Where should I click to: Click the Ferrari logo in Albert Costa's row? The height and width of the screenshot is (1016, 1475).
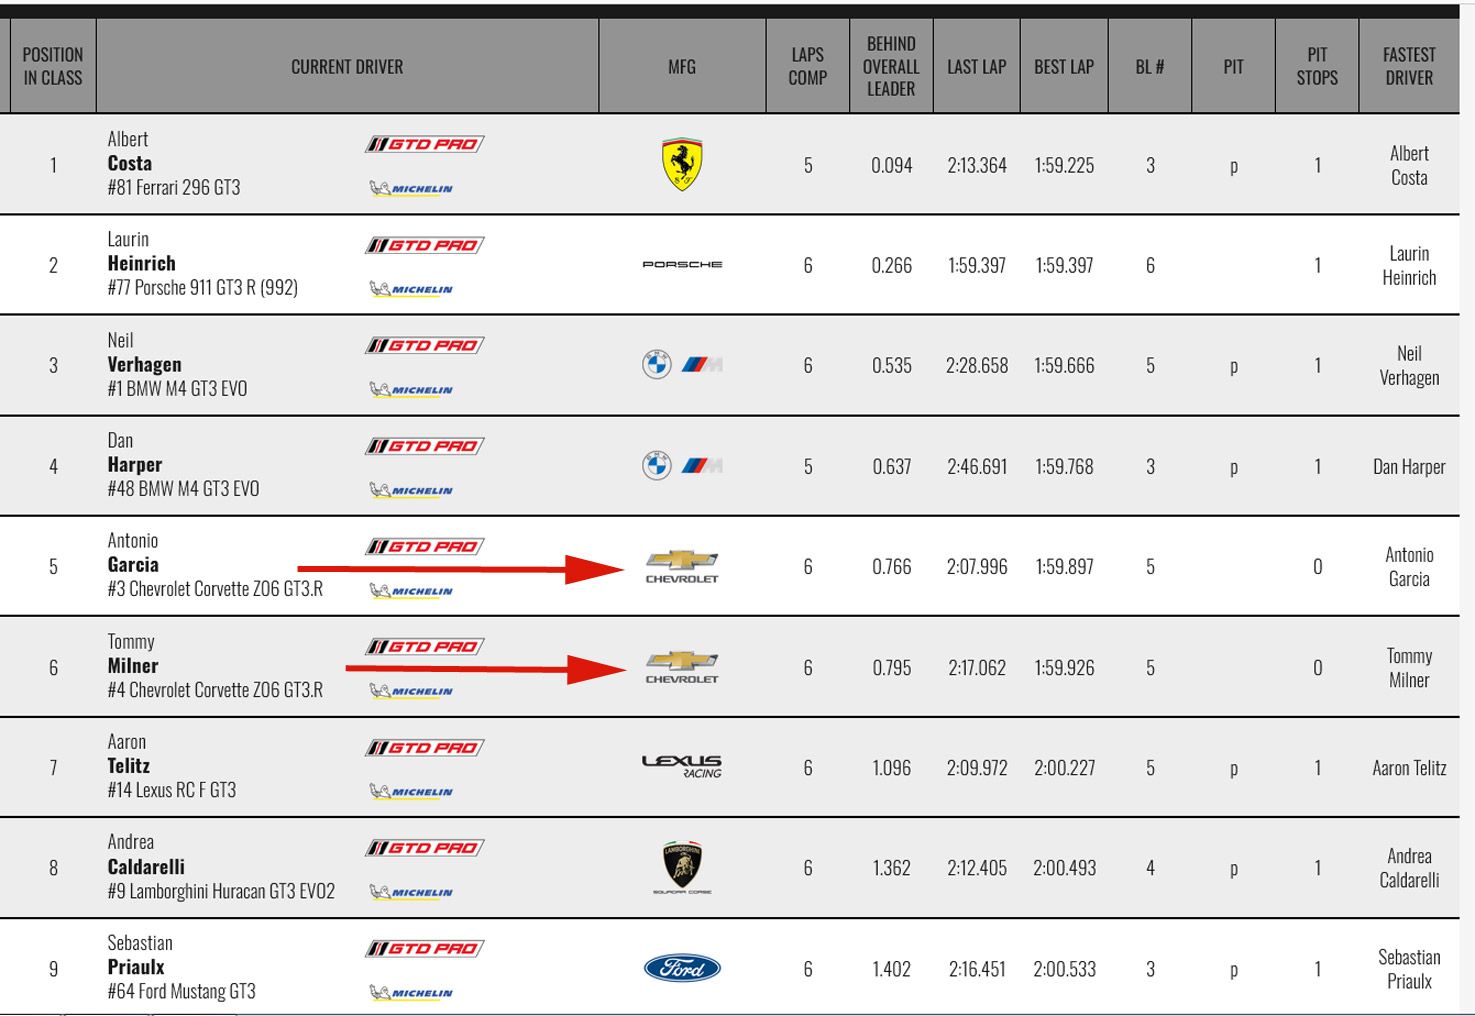[x=682, y=165]
